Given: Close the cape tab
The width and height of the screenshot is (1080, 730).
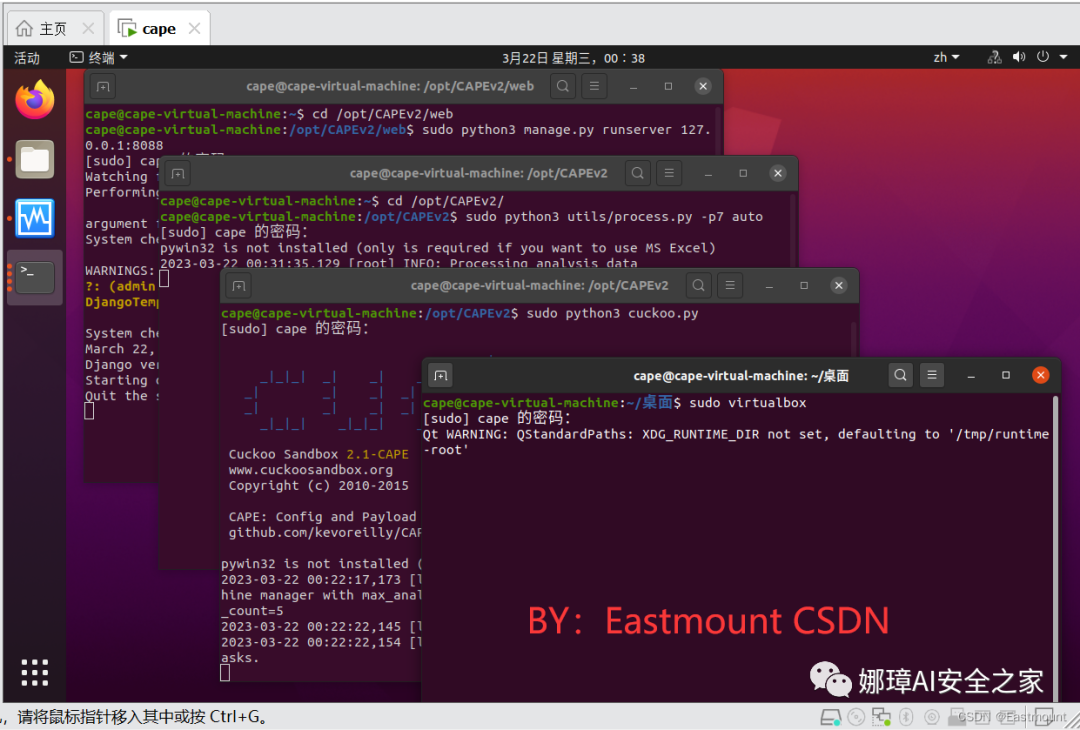Looking at the screenshot, I should tap(194, 28).
